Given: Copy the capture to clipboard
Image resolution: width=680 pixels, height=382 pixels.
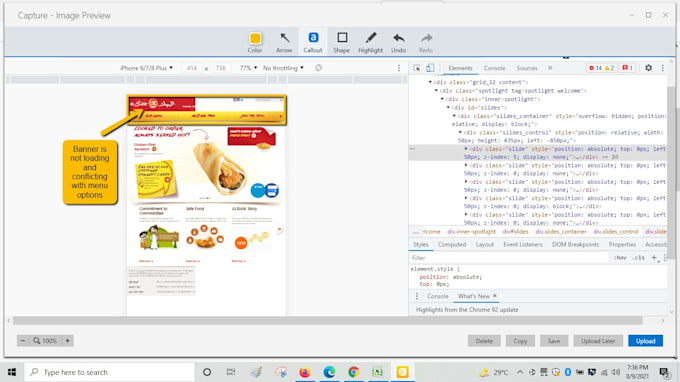Looking at the screenshot, I should [520, 341].
